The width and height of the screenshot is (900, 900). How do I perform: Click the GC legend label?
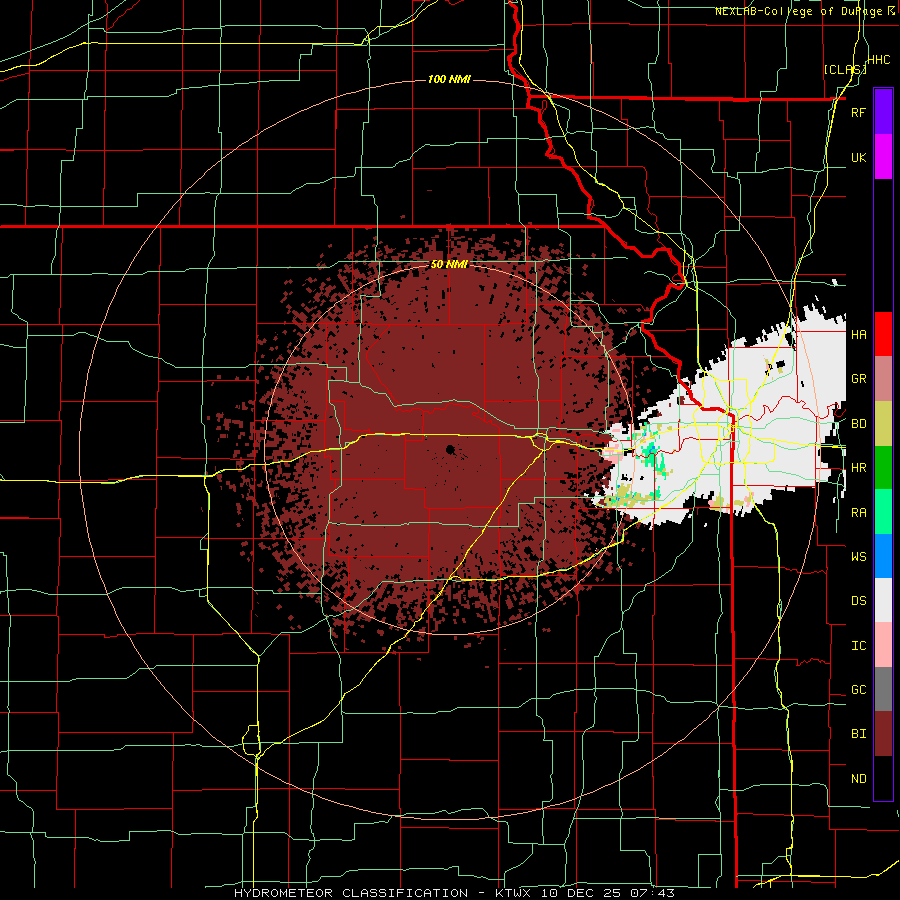click(858, 690)
